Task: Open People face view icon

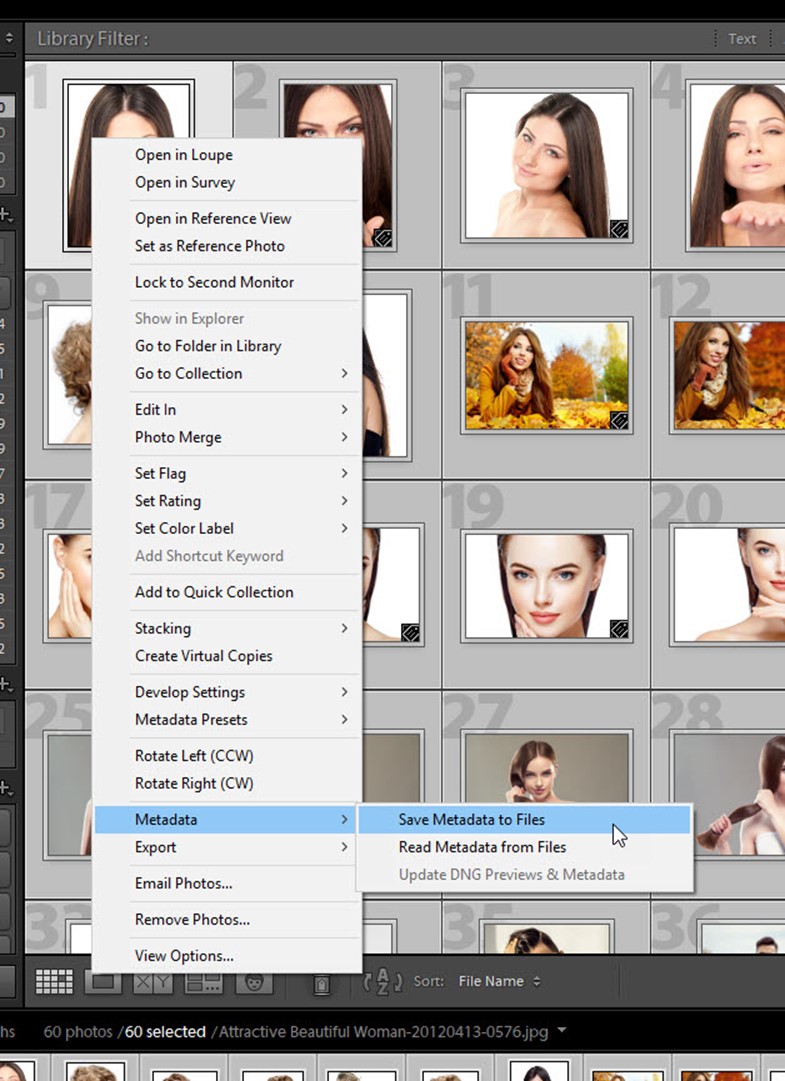Action: 254,982
